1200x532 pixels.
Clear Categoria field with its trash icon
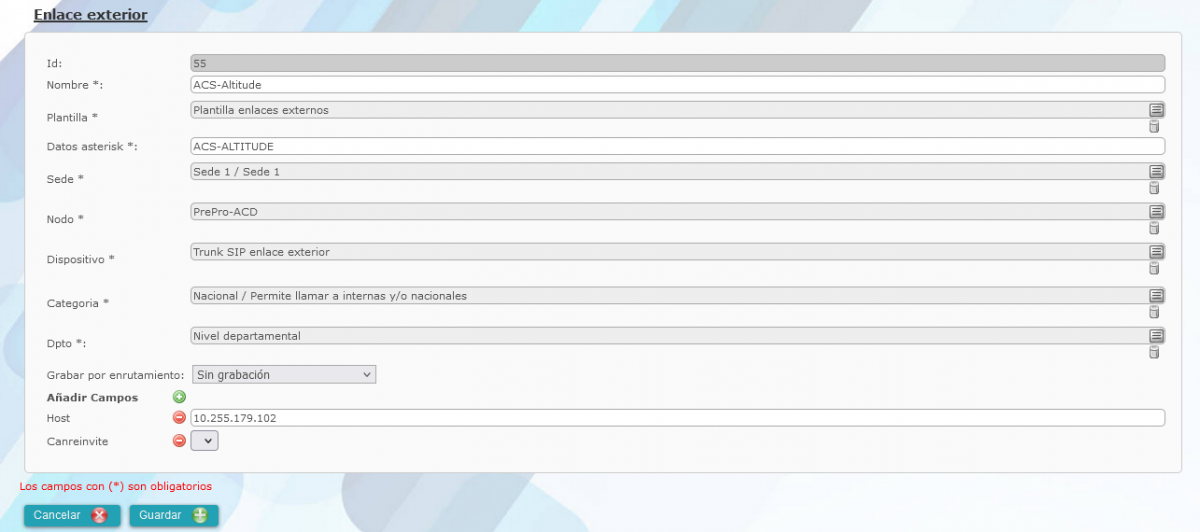tap(1154, 312)
